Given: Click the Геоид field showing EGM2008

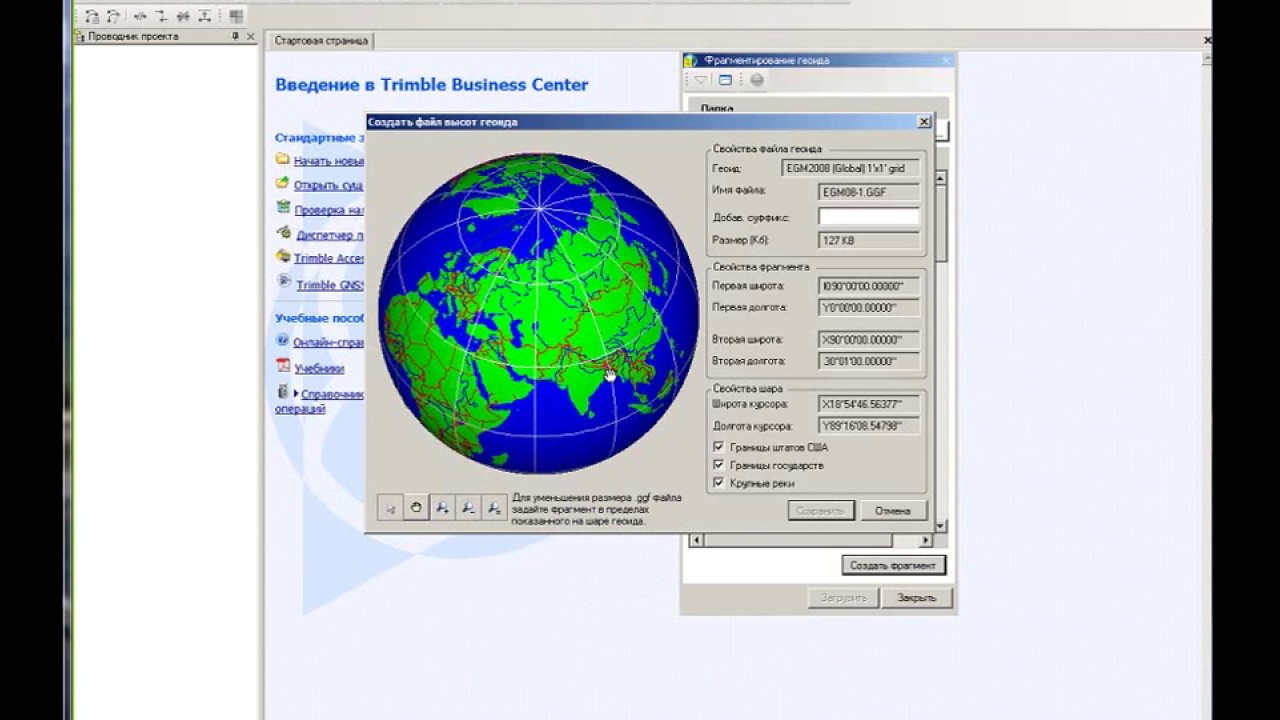Looking at the screenshot, I should [x=850, y=168].
